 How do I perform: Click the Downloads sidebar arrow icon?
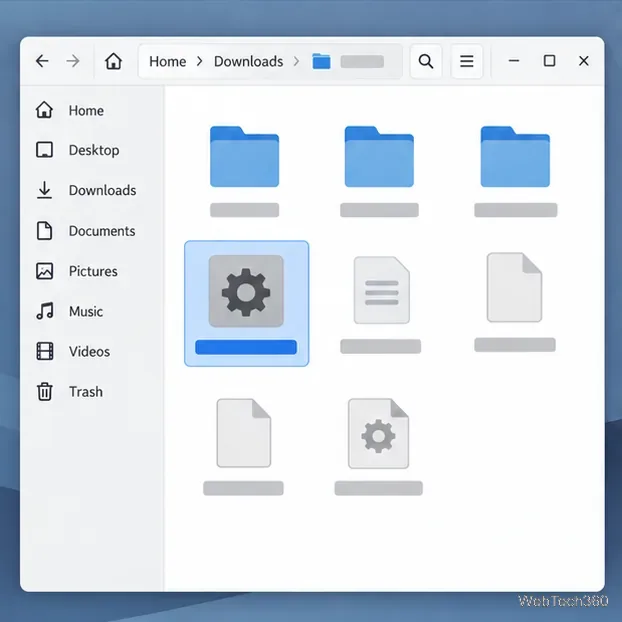pyautogui.click(x=44, y=190)
